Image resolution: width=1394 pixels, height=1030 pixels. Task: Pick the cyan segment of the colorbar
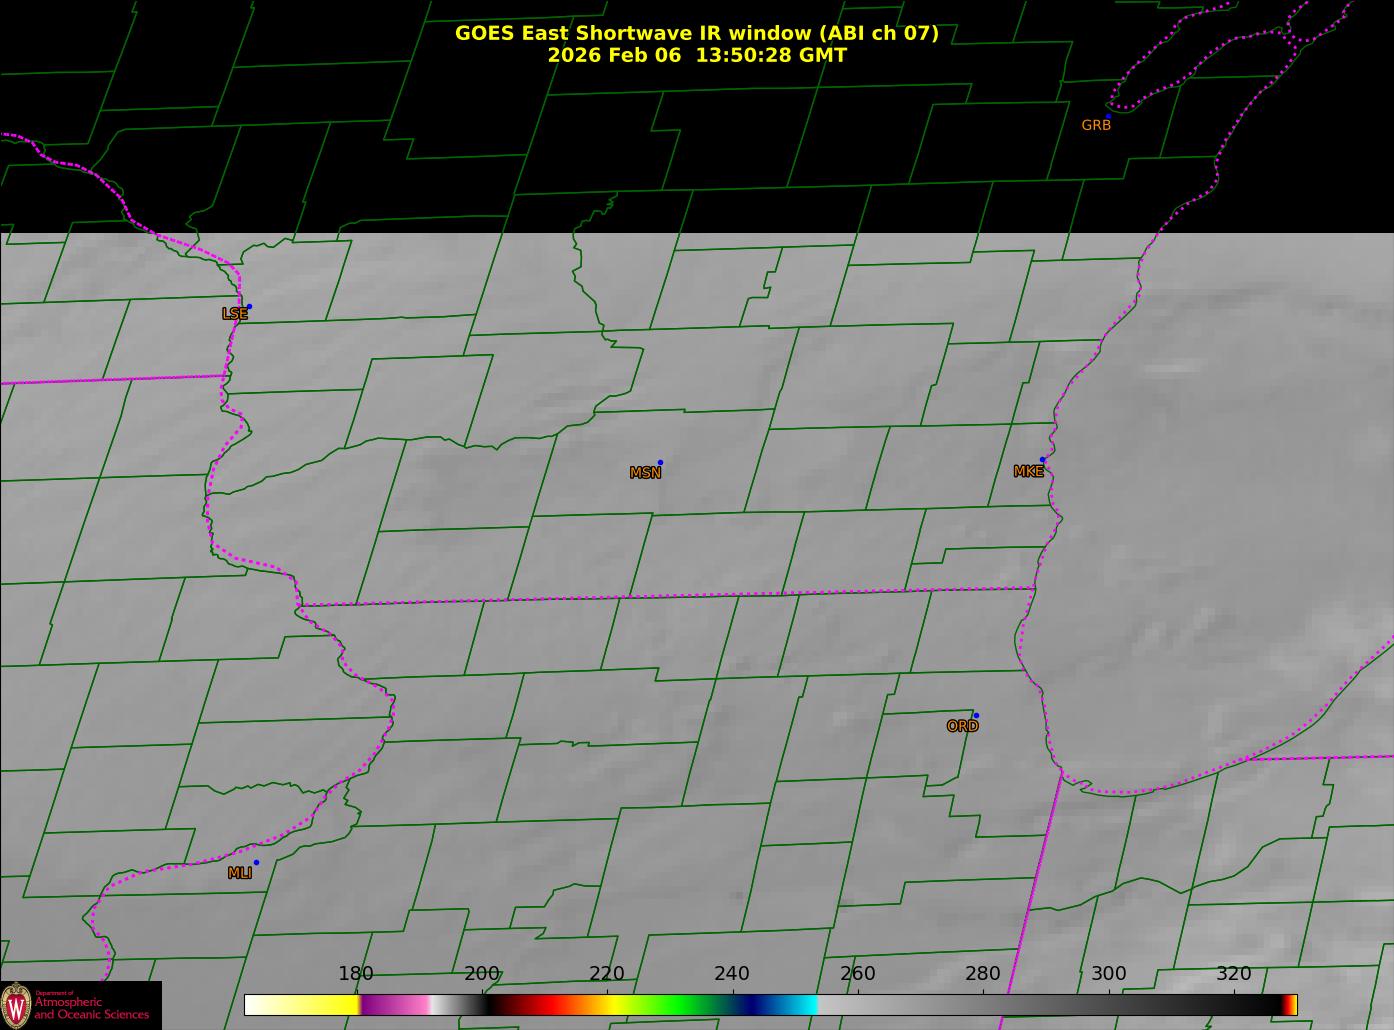pos(800,1005)
